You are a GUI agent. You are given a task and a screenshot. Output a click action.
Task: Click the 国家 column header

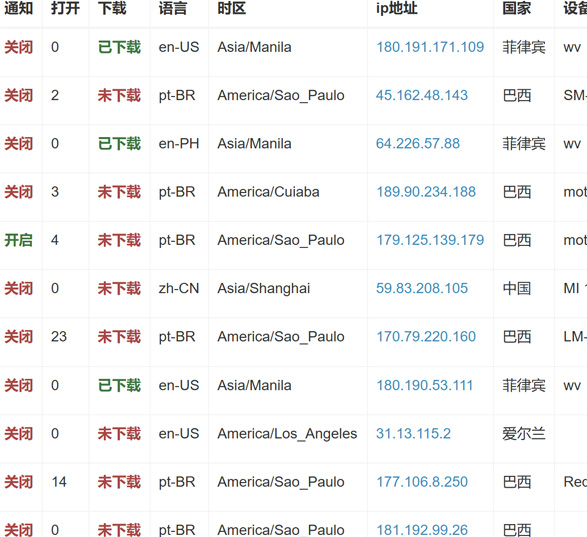point(516,8)
